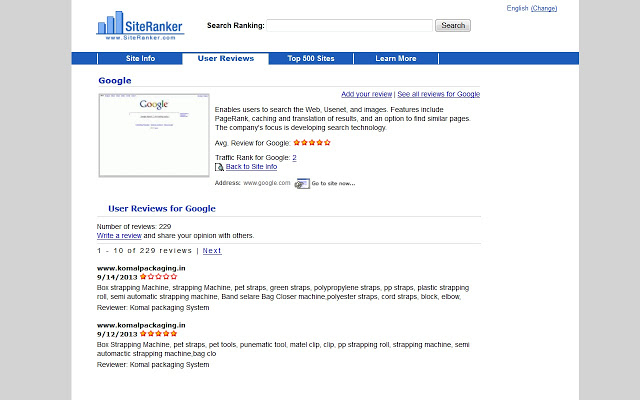Follow the Back to Site Info link

[251, 167]
